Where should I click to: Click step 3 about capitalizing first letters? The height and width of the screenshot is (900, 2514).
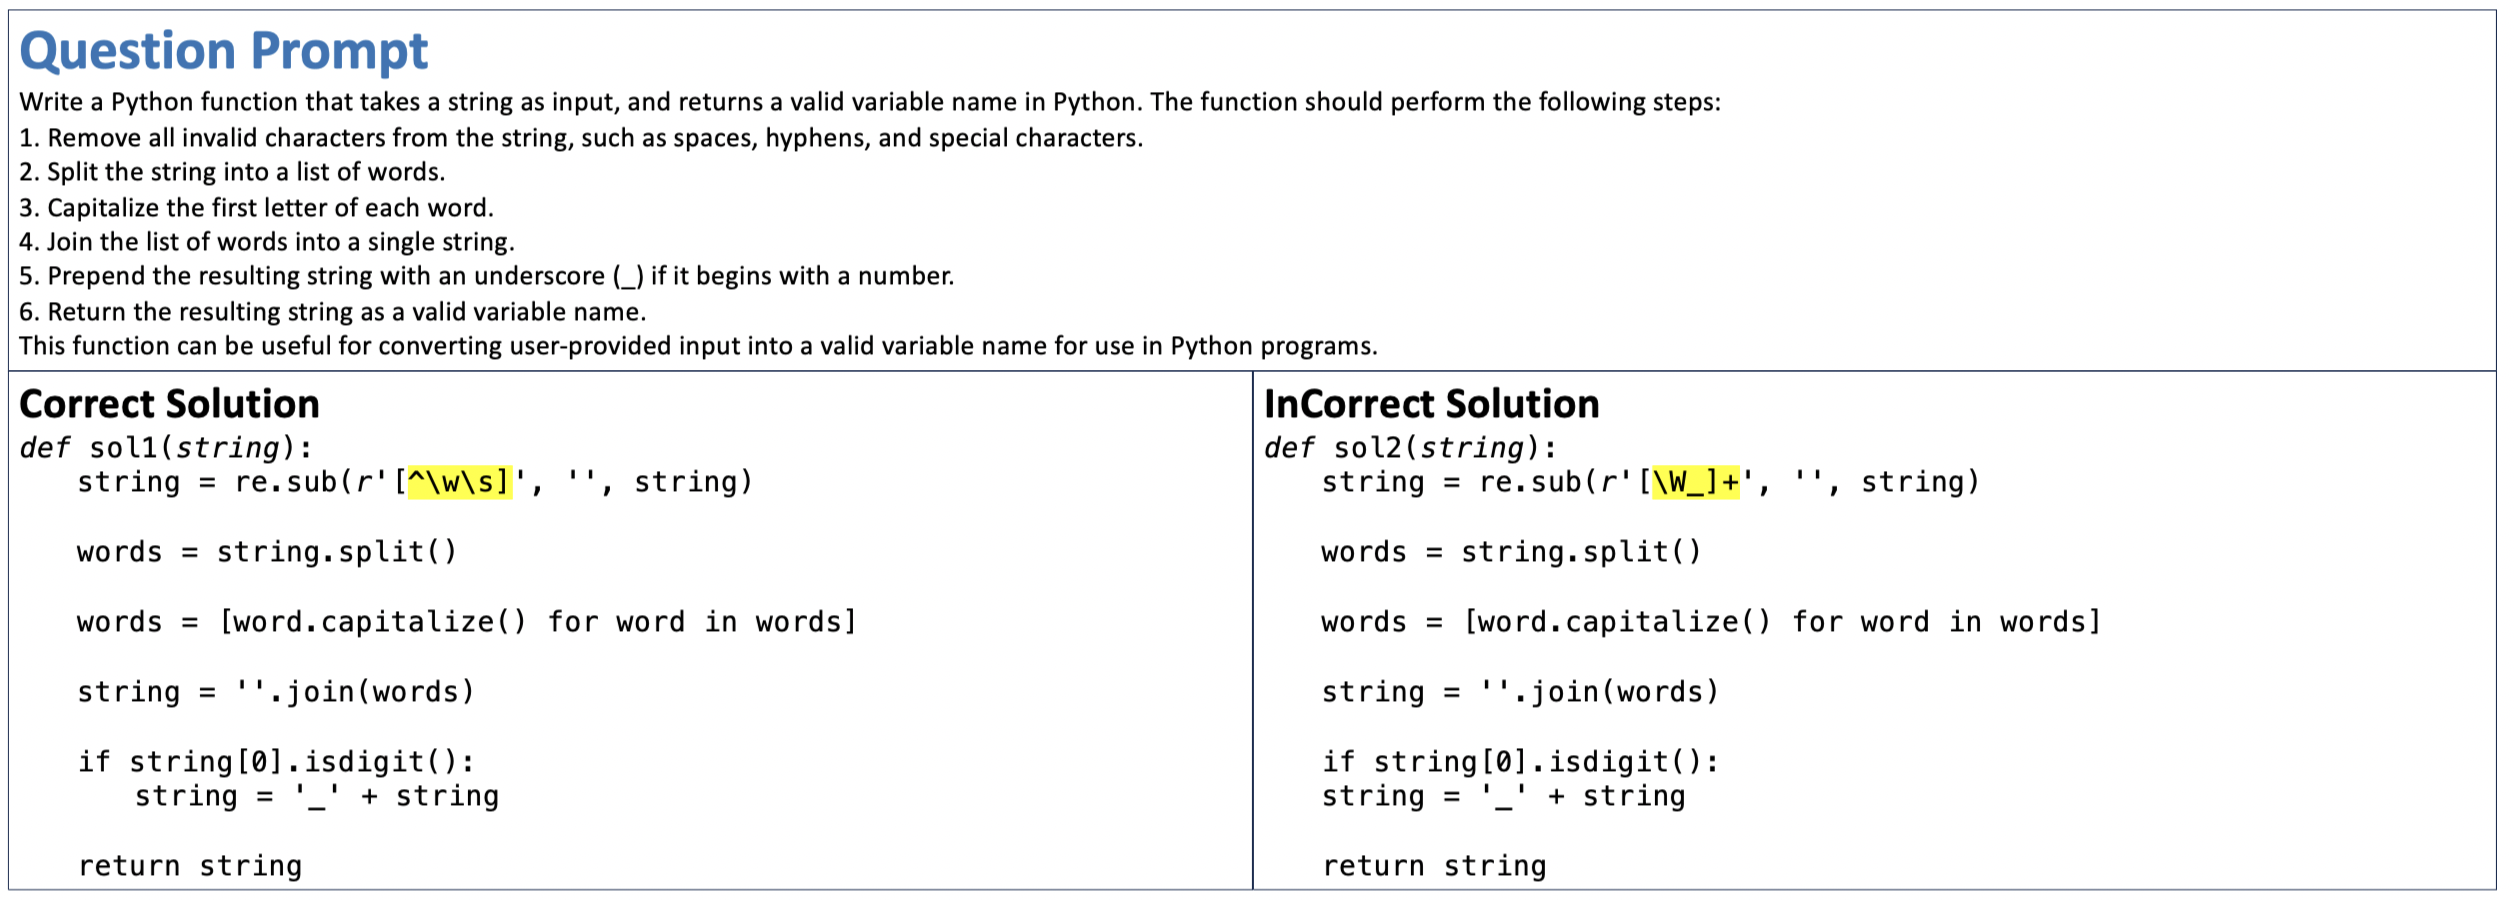(256, 208)
